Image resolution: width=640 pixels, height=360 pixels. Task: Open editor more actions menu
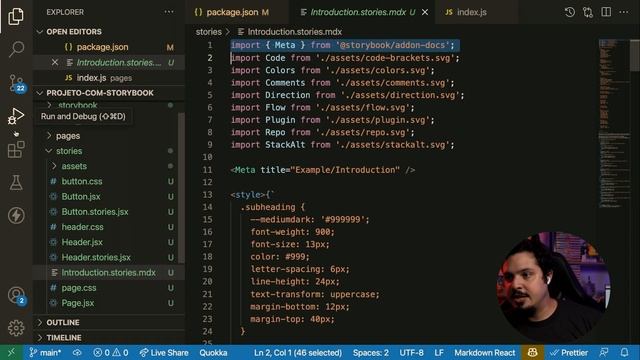click(624, 12)
